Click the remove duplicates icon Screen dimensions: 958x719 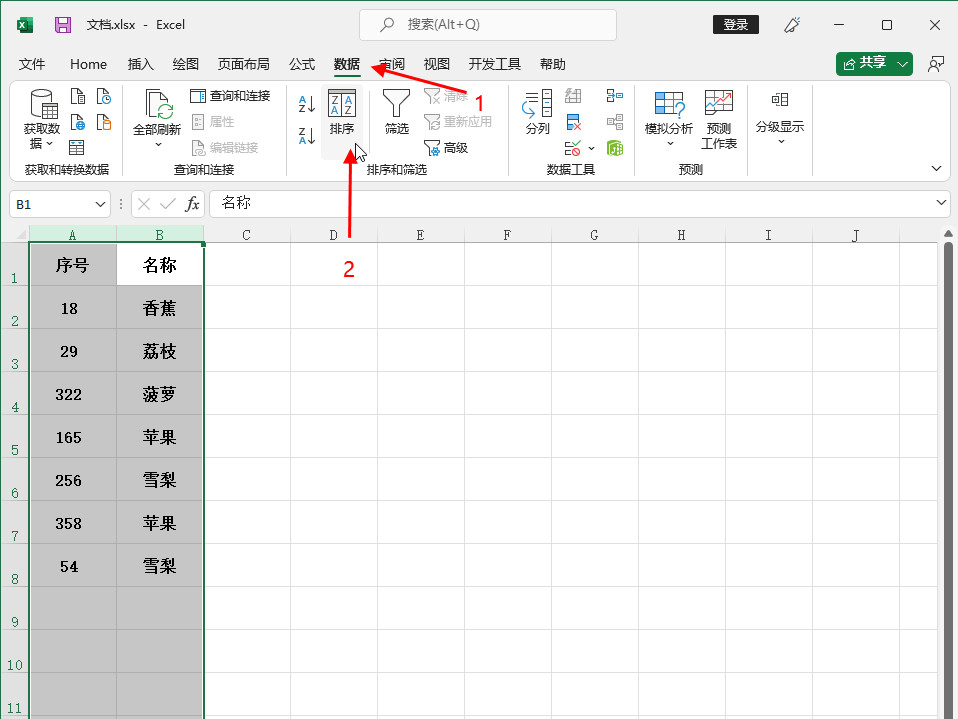click(574, 122)
